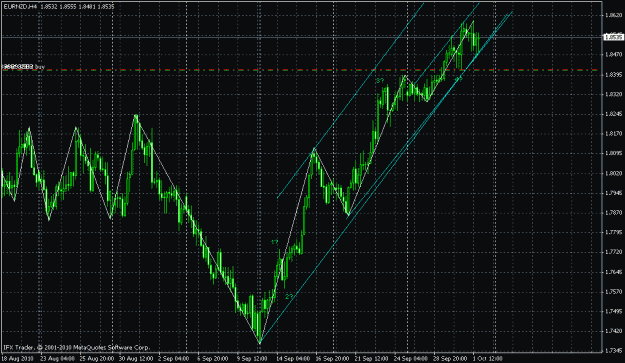Click the 1 Oct 12:00 time label
Screen dimensions: 625x363
(488, 358)
